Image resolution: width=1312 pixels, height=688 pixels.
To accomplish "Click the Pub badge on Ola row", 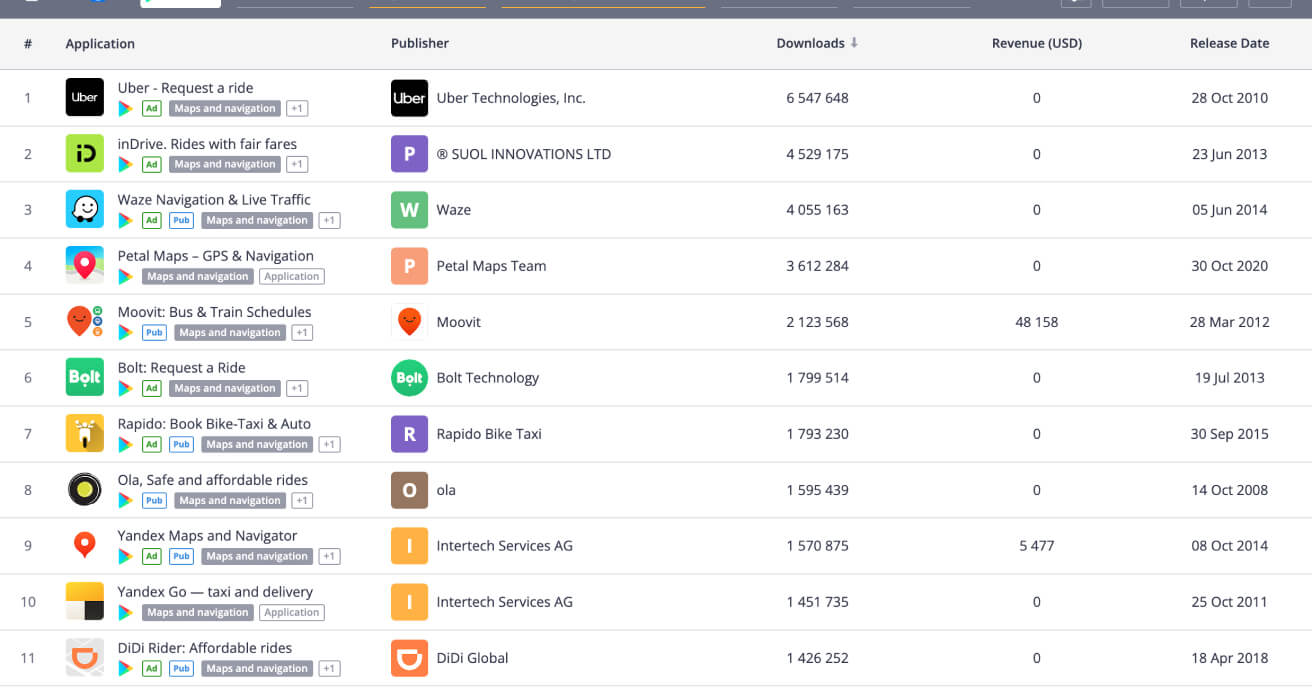I will point(154,501).
